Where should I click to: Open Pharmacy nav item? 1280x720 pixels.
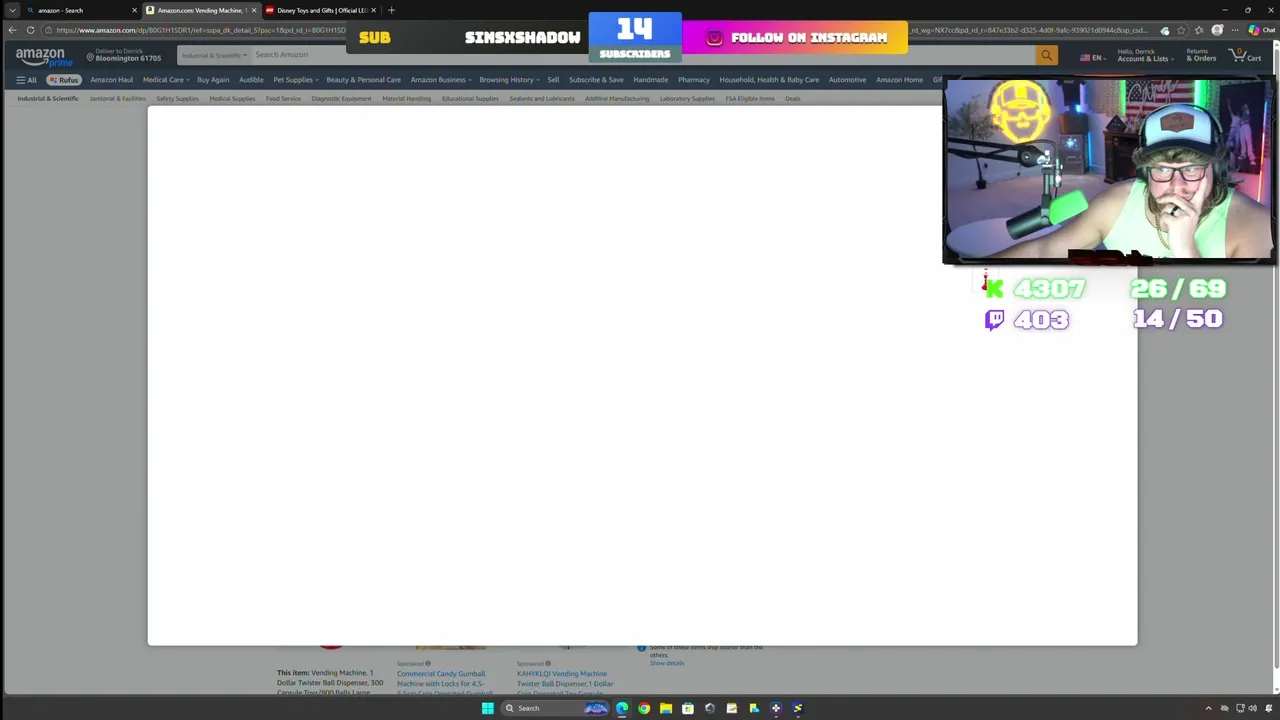pyautogui.click(x=693, y=80)
